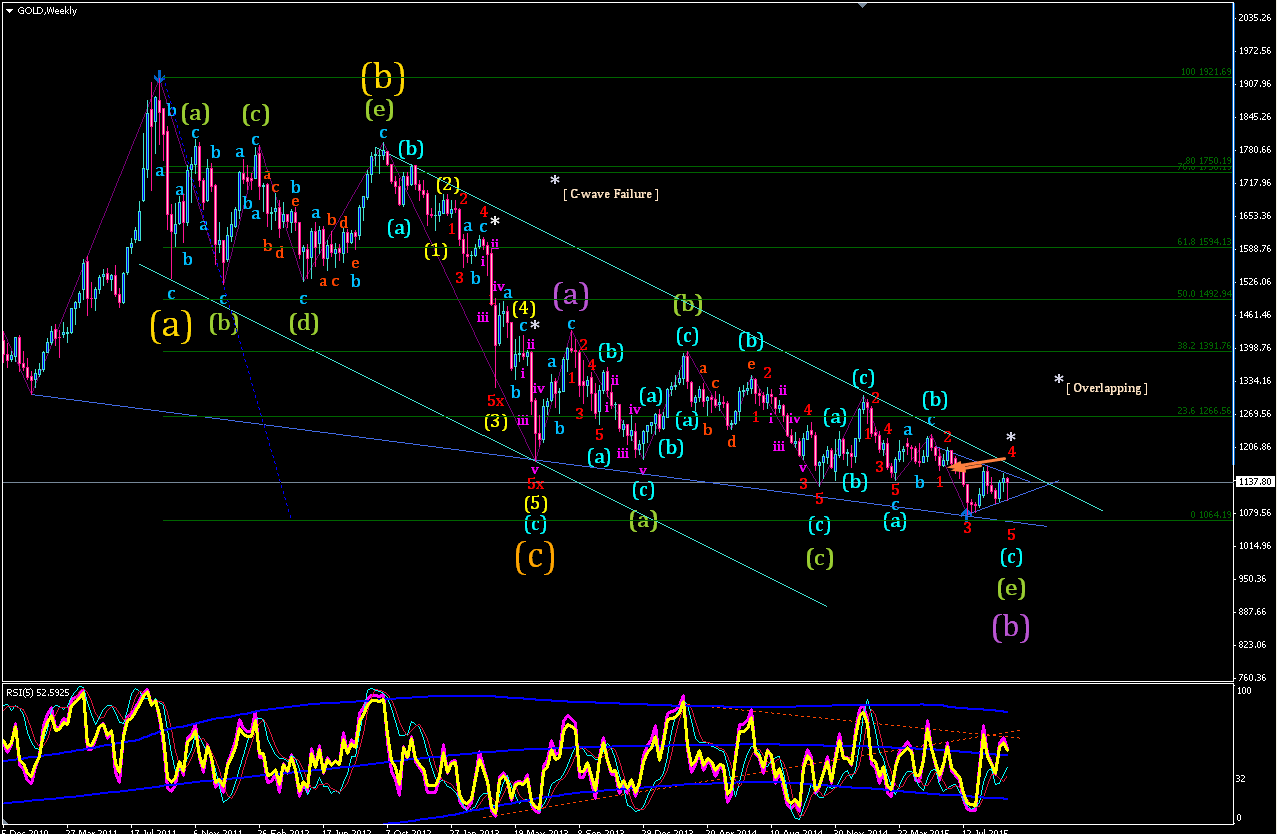This screenshot has height=834, width=1277.
Task: Select the yellow (5) wave label
Action: pos(535,503)
